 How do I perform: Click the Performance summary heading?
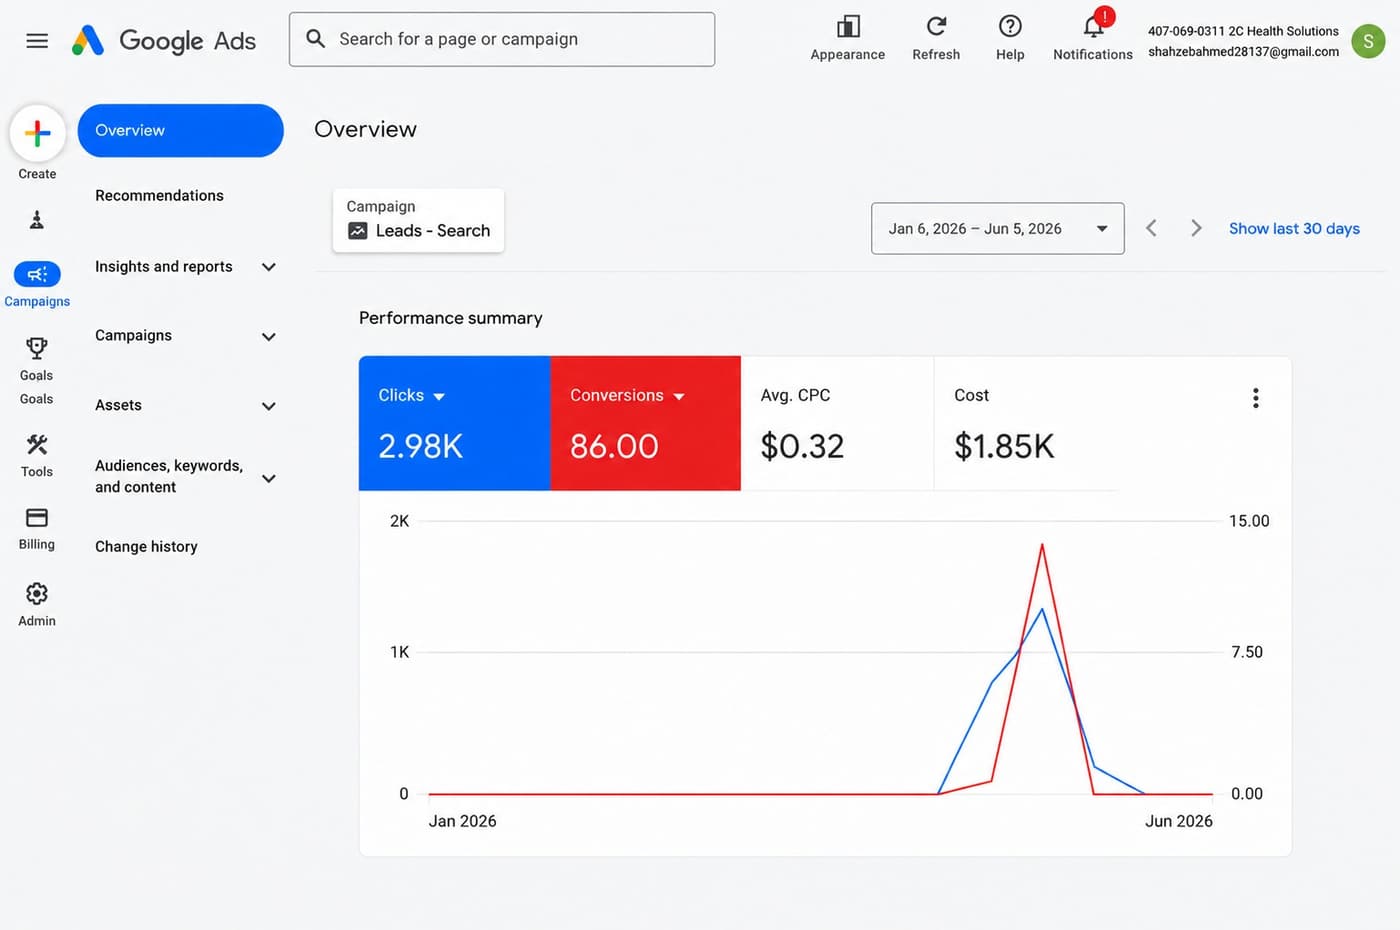tap(451, 318)
